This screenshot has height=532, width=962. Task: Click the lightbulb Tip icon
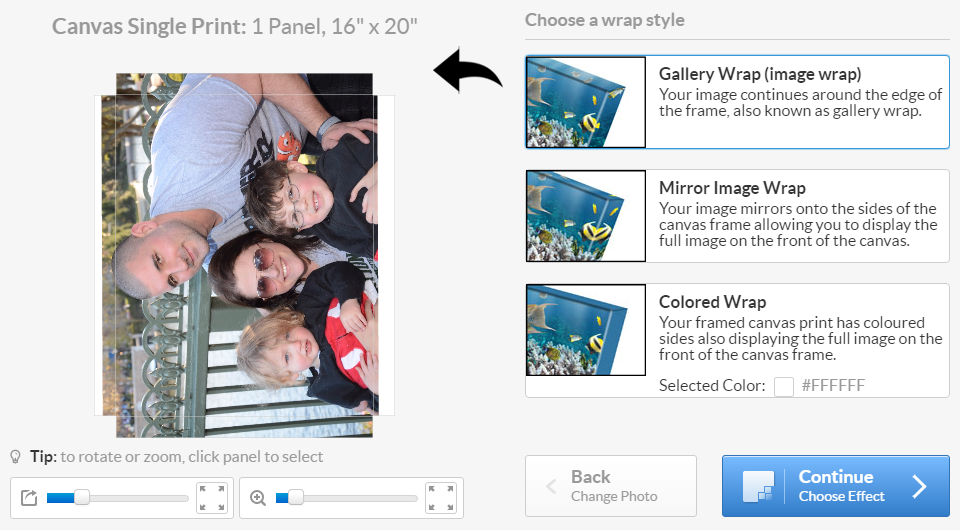click(x=15, y=457)
